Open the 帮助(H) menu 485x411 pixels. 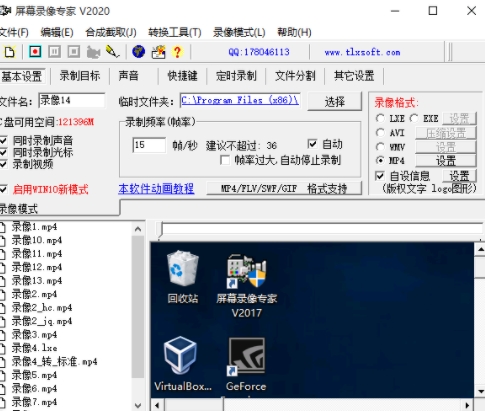point(294,32)
